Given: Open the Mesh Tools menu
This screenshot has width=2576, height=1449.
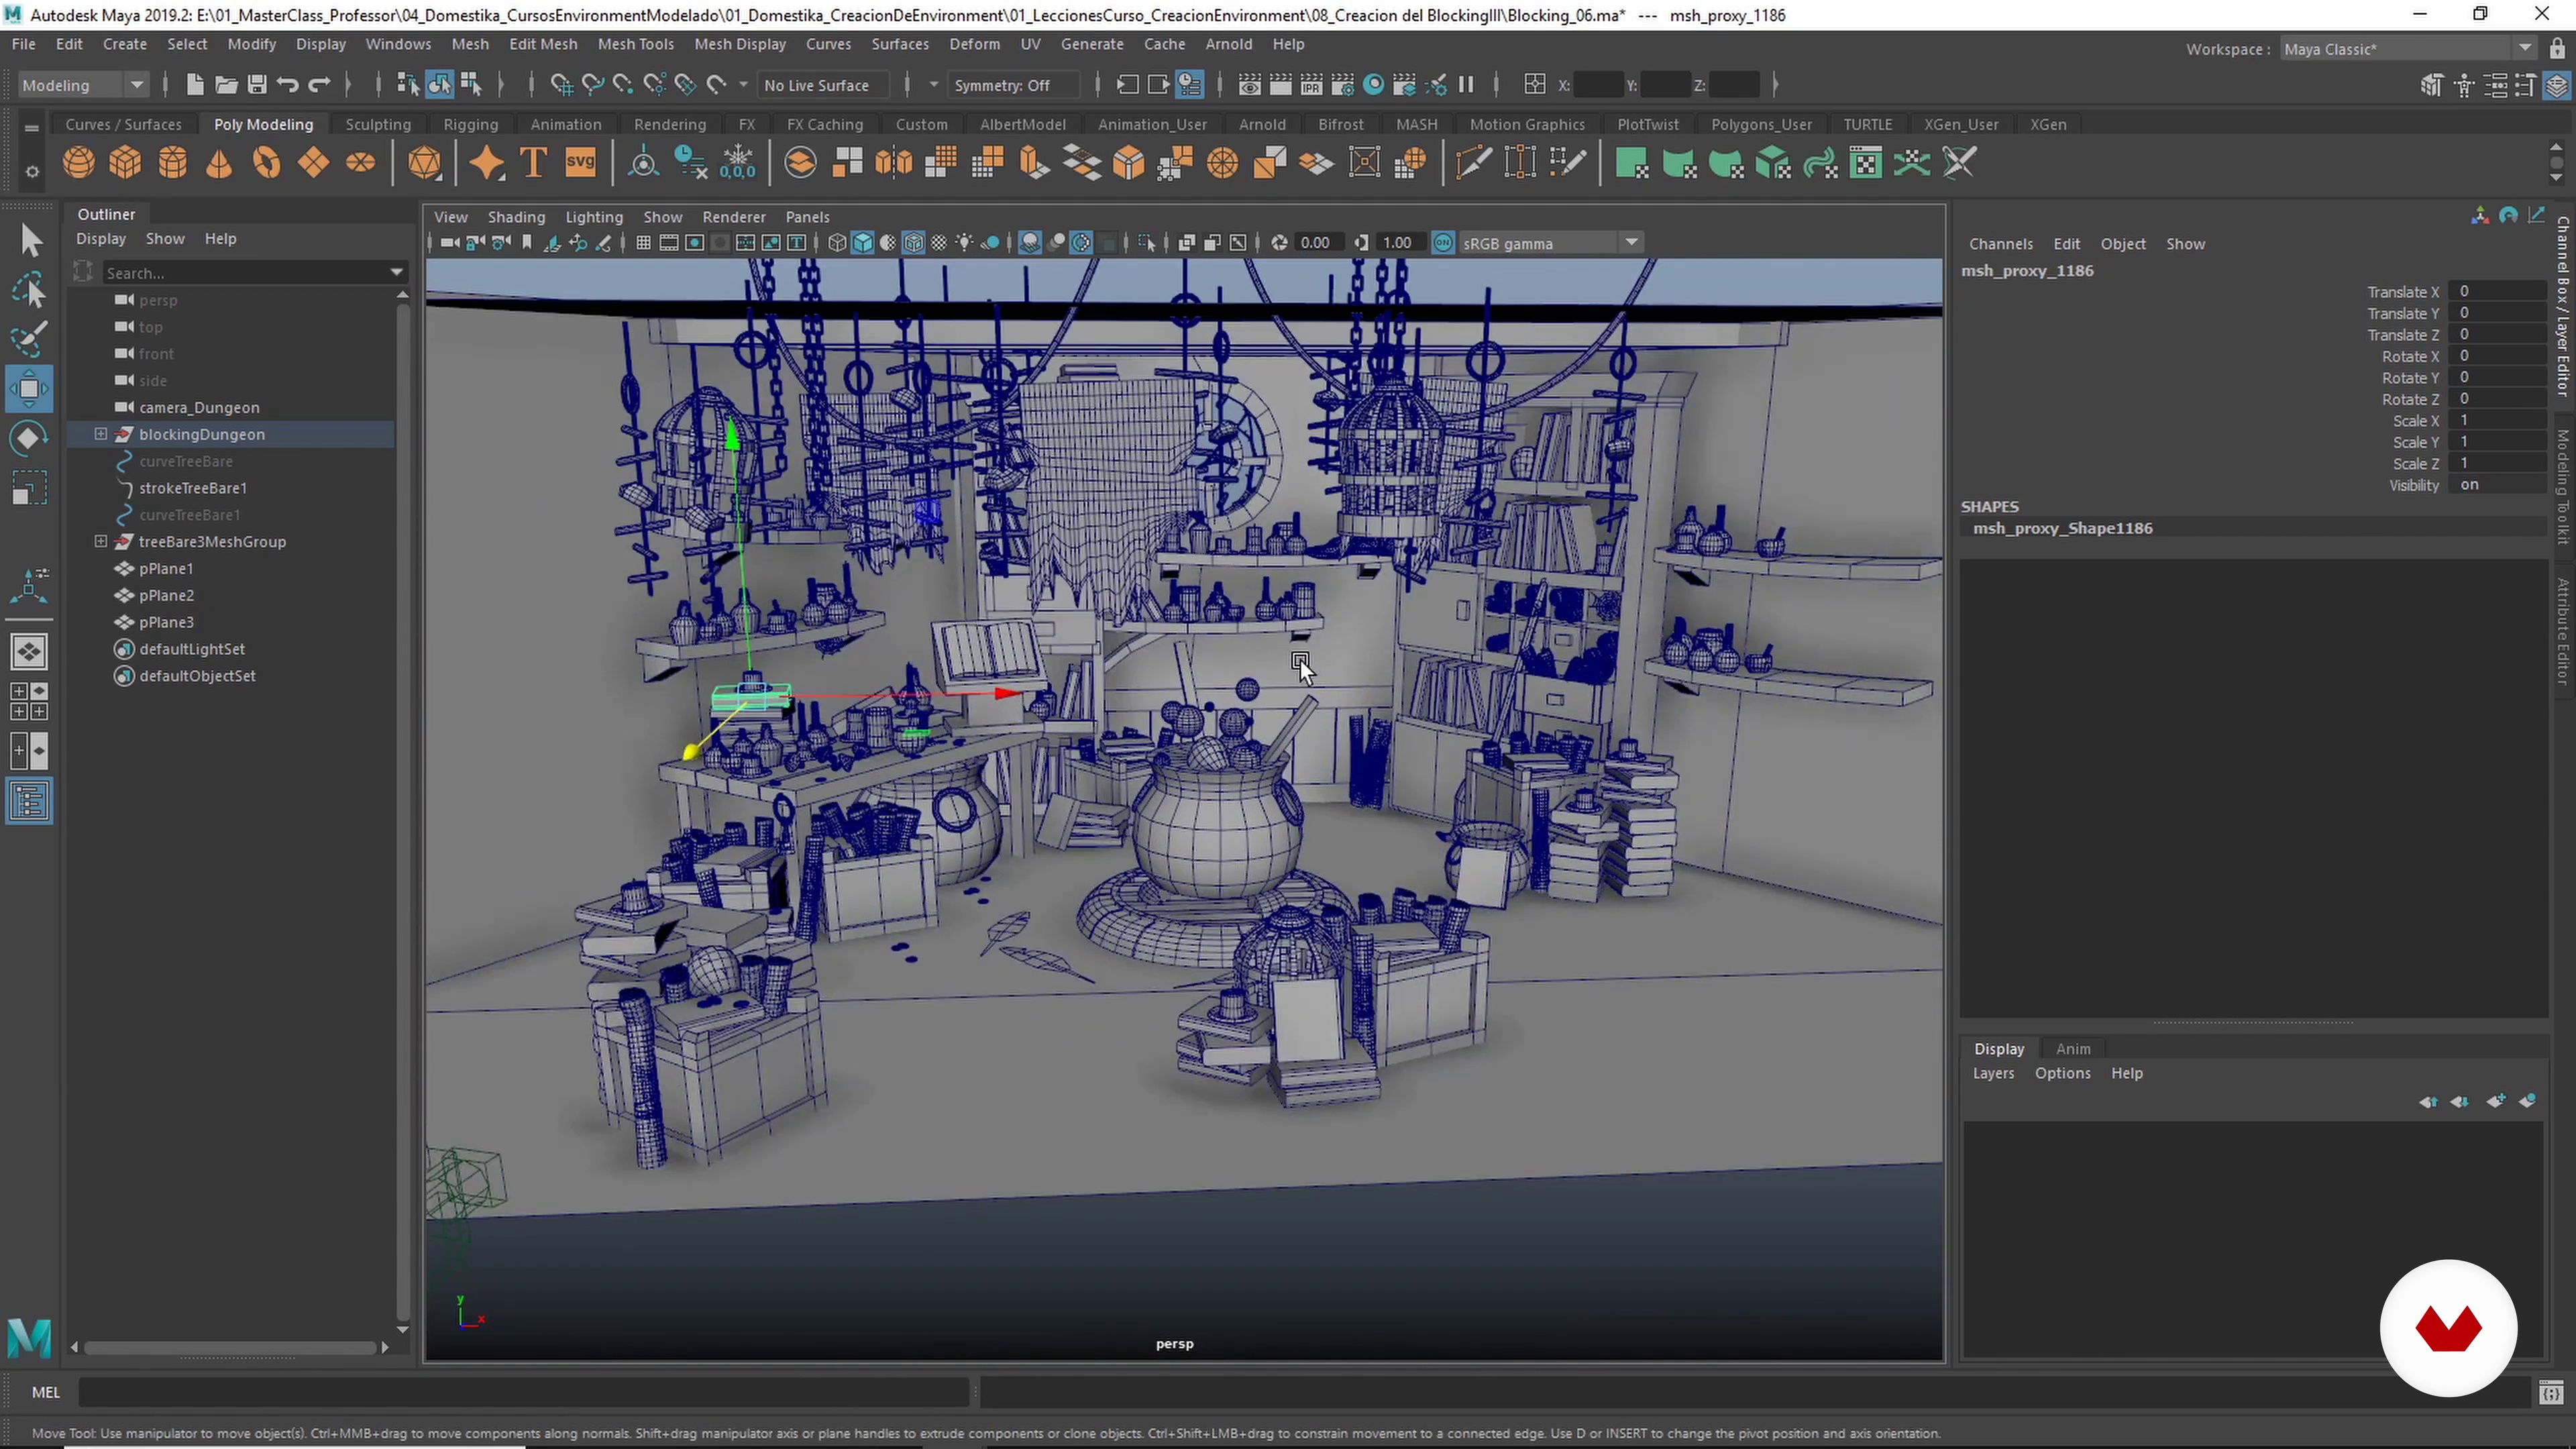Looking at the screenshot, I should (635, 44).
